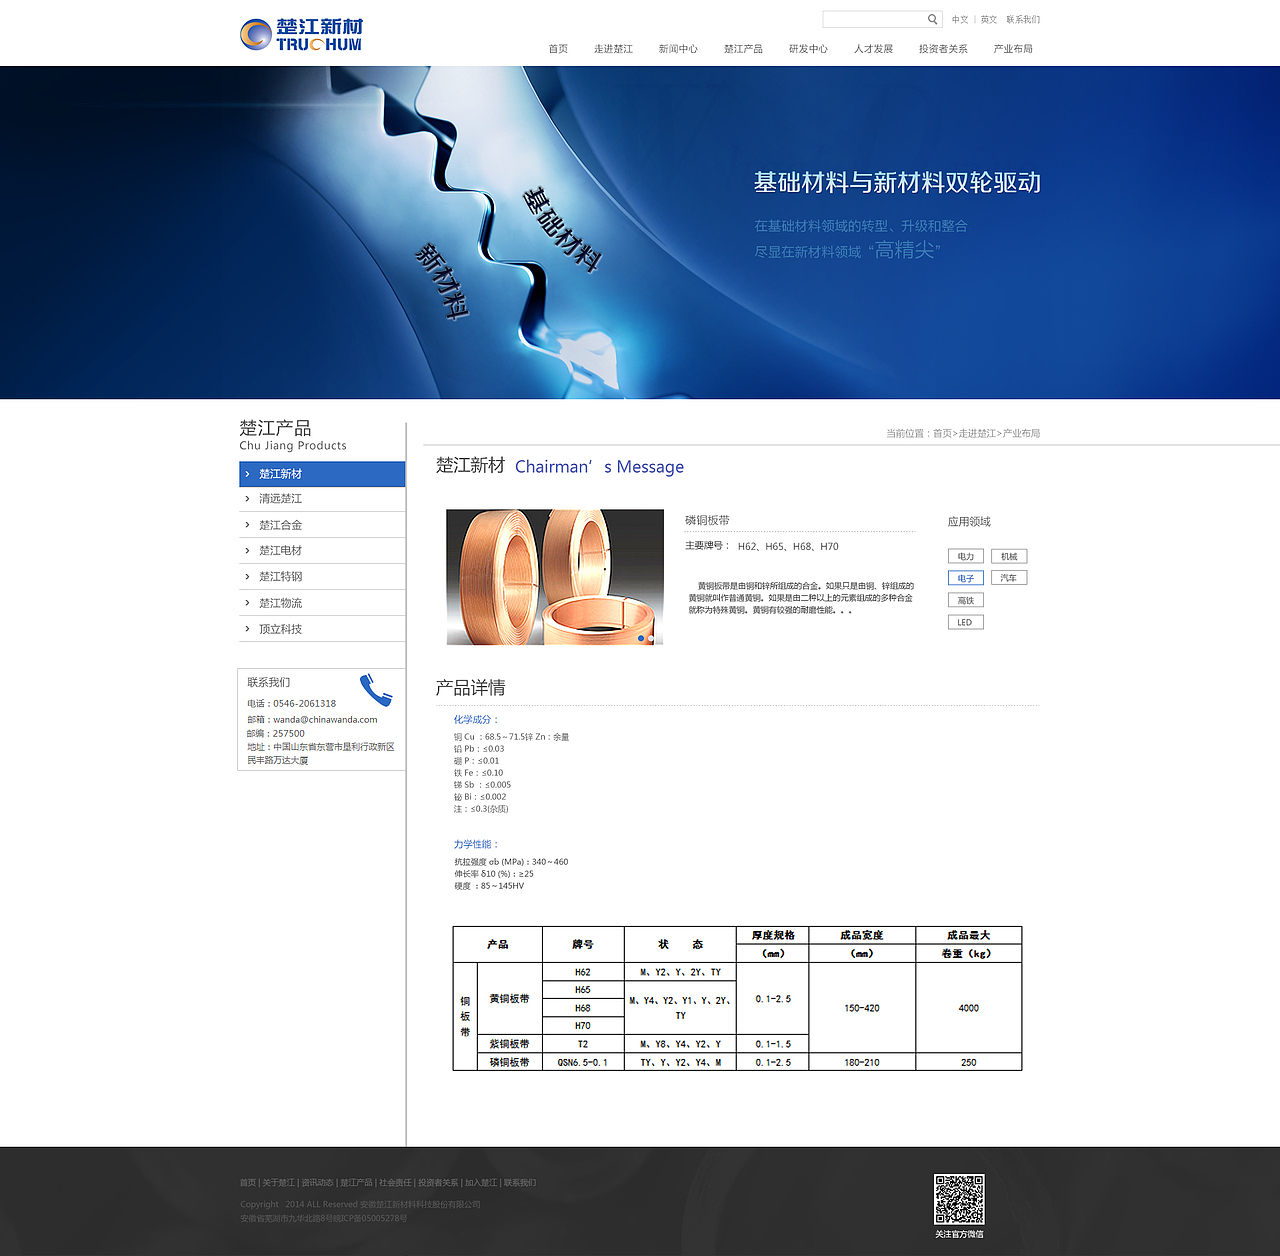The image size is (1280, 1256).
Task: Expand chevron beside 楚江特钢 sidebar item
Action: click(x=247, y=577)
